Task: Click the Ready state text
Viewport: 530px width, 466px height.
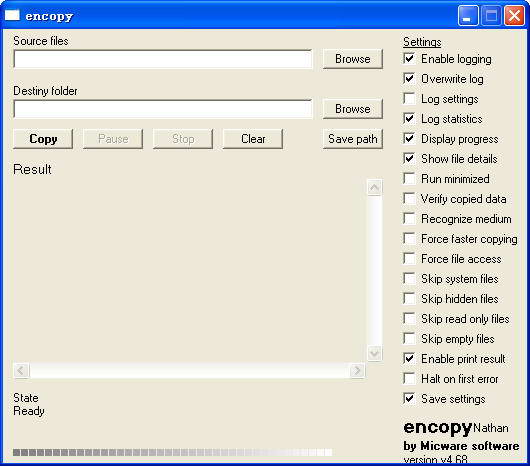Action: (x=29, y=411)
